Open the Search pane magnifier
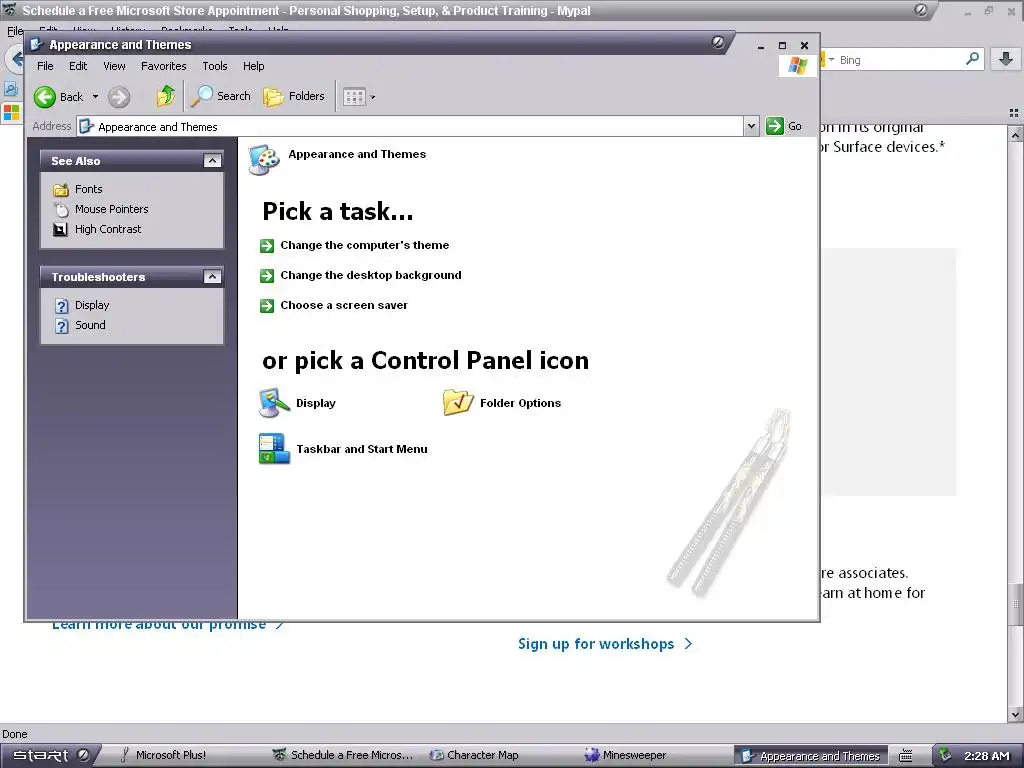Image resolution: width=1024 pixels, height=768 pixels. (x=221, y=96)
